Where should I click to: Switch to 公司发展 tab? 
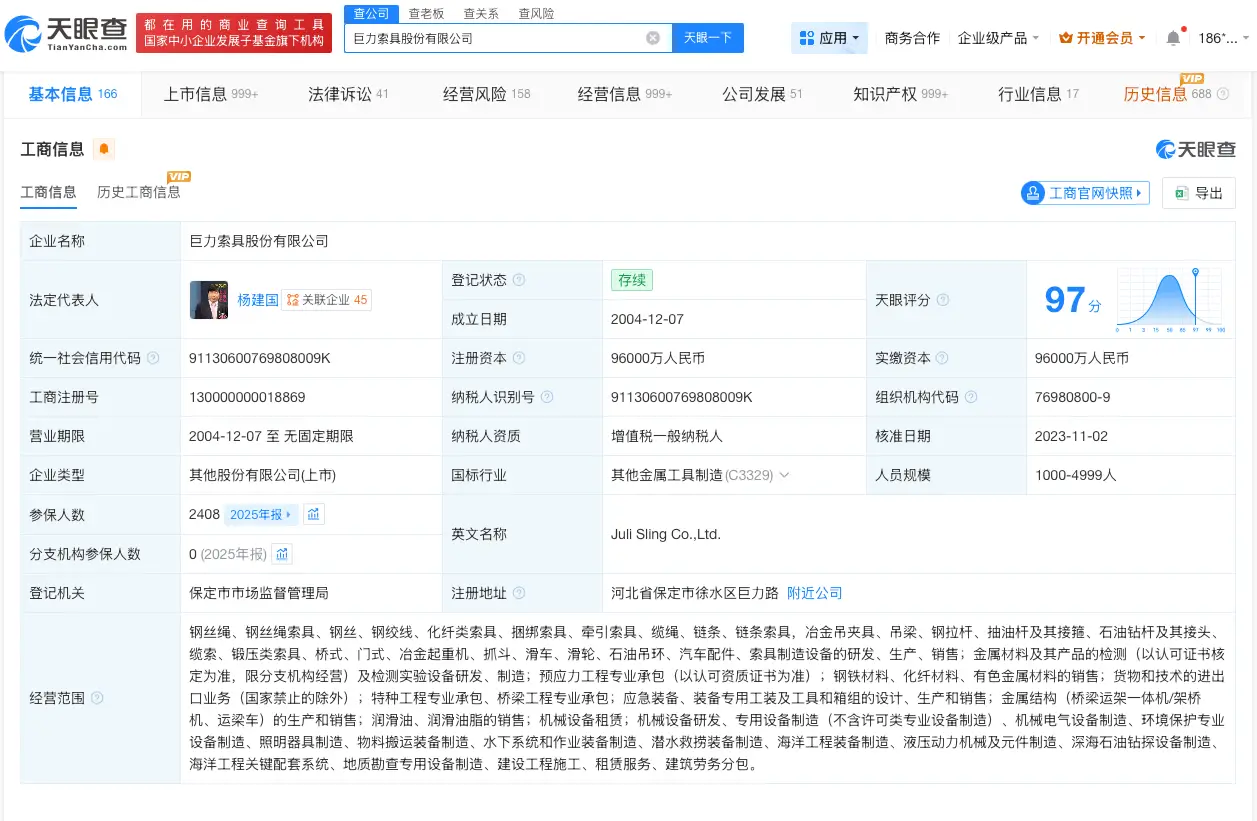(762, 94)
